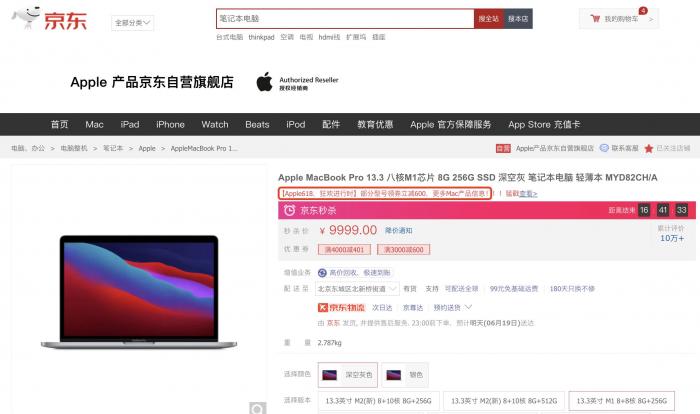Click the red 搜全站 search button
The width and height of the screenshot is (700, 414).
(x=489, y=19)
